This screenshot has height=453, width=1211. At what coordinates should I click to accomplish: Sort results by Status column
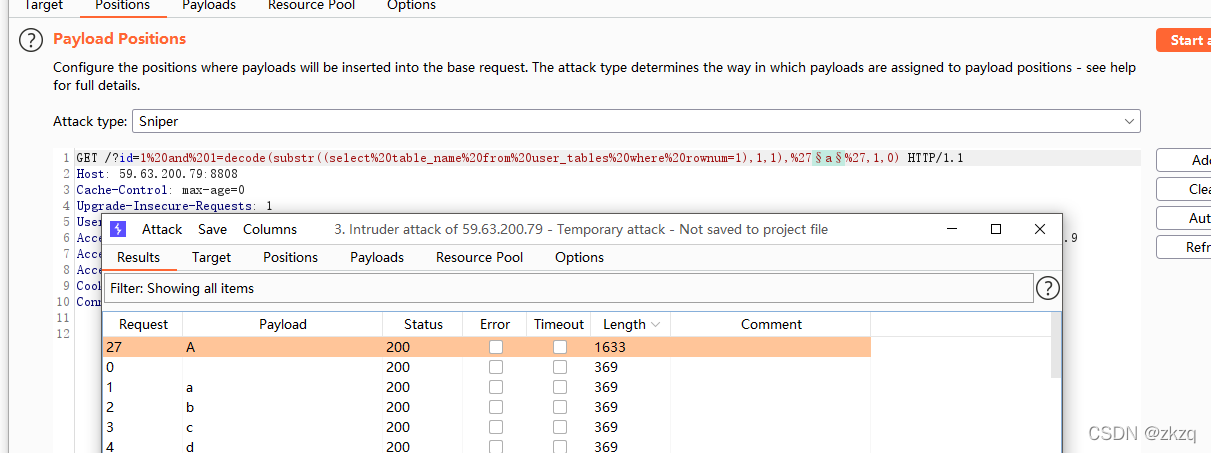pyautogui.click(x=423, y=324)
